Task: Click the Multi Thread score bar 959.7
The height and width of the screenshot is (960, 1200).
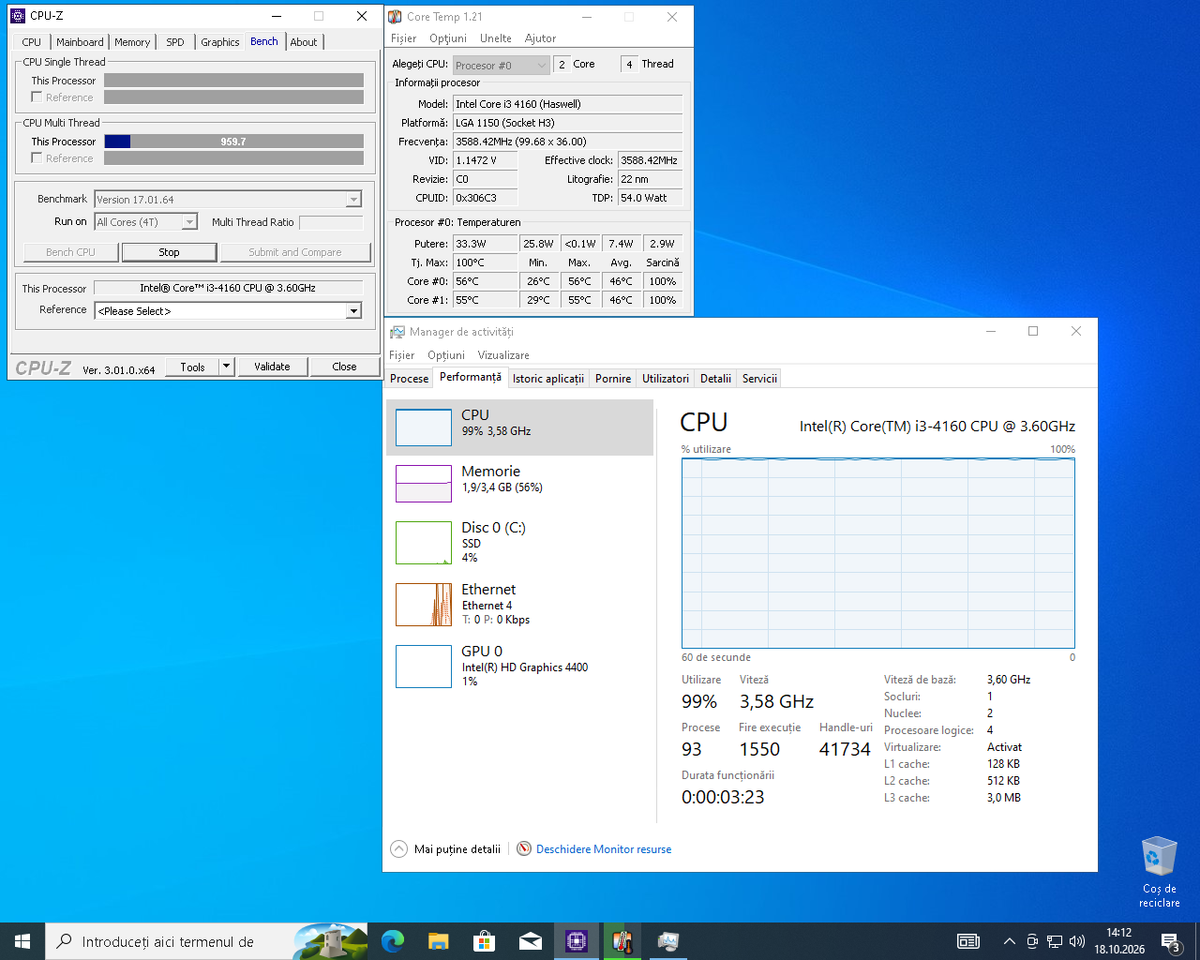Action: (234, 141)
